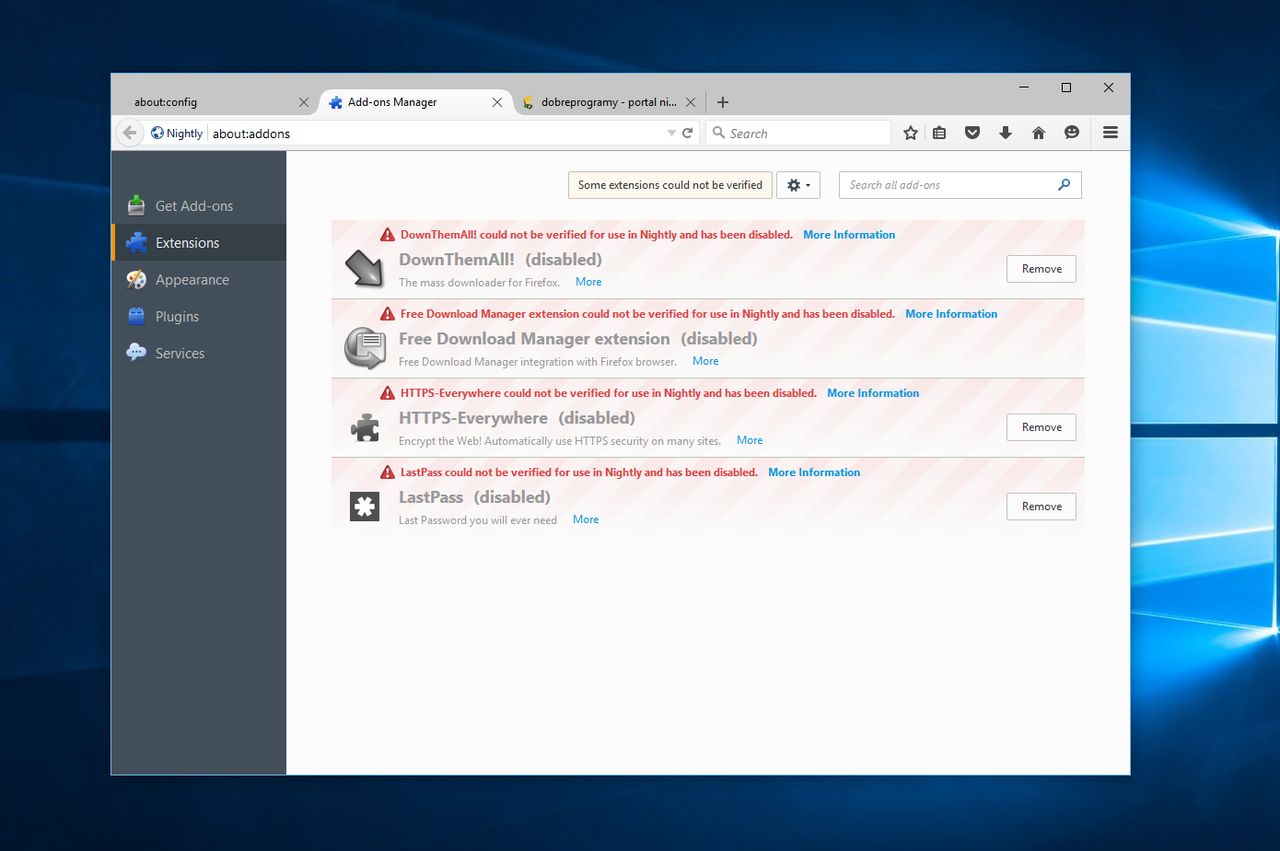The width and height of the screenshot is (1280, 851).
Task: Click the Nightly identity globe icon
Action: point(157,133)
